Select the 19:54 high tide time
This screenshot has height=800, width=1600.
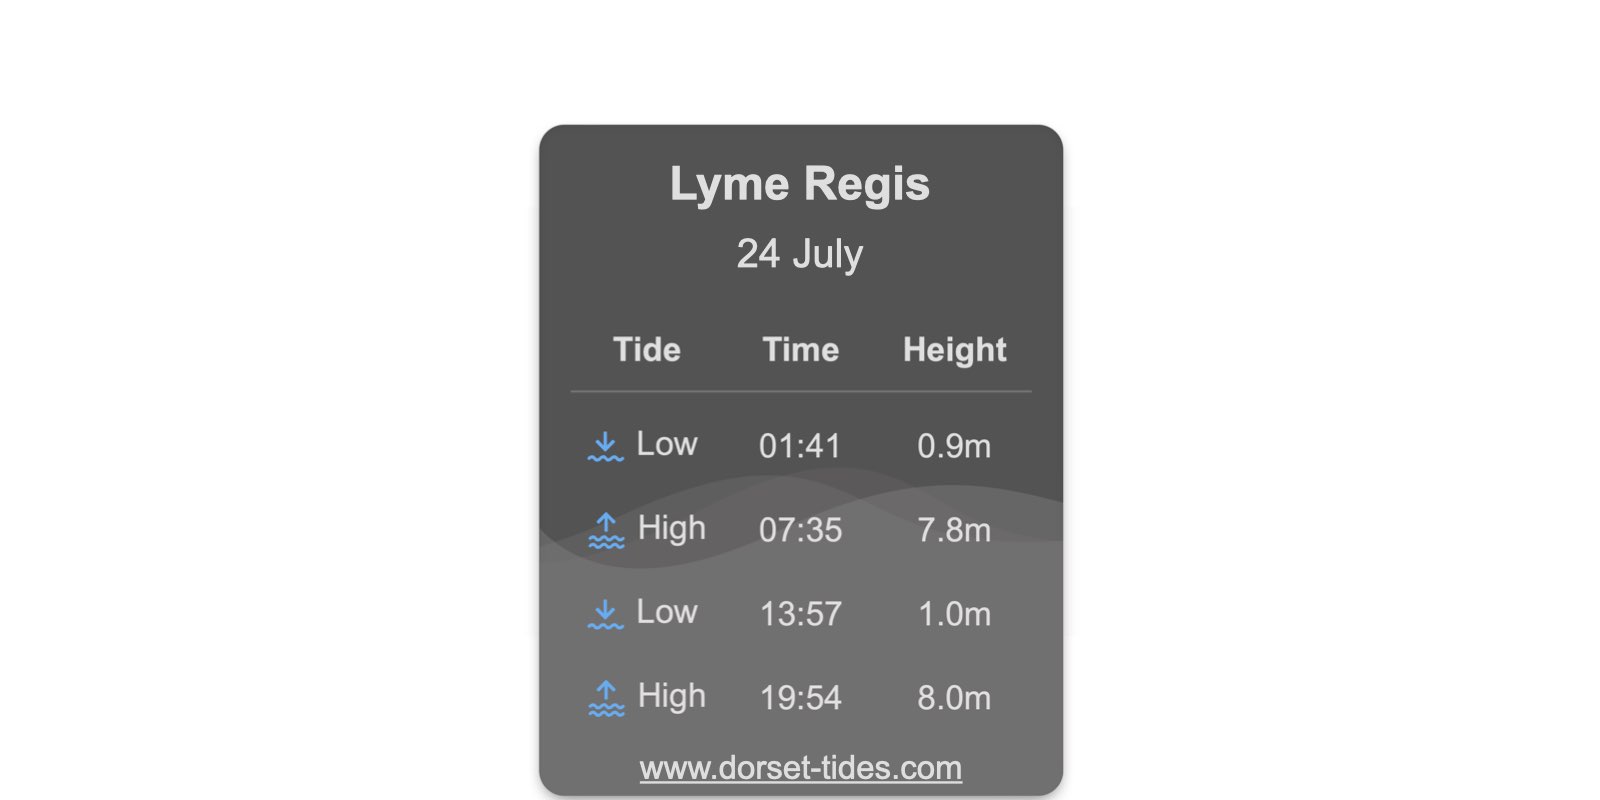tap(800, 698)
